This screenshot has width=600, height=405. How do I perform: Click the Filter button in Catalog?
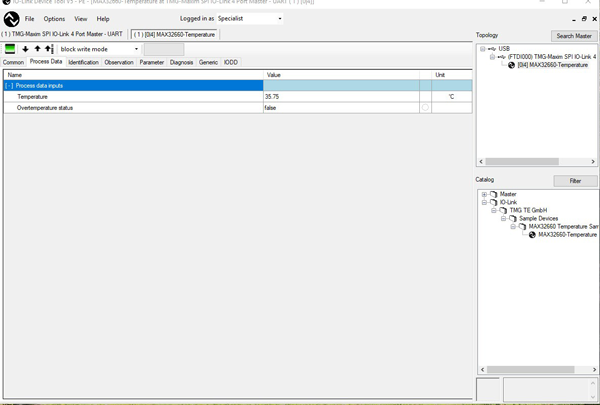[575, 181]
